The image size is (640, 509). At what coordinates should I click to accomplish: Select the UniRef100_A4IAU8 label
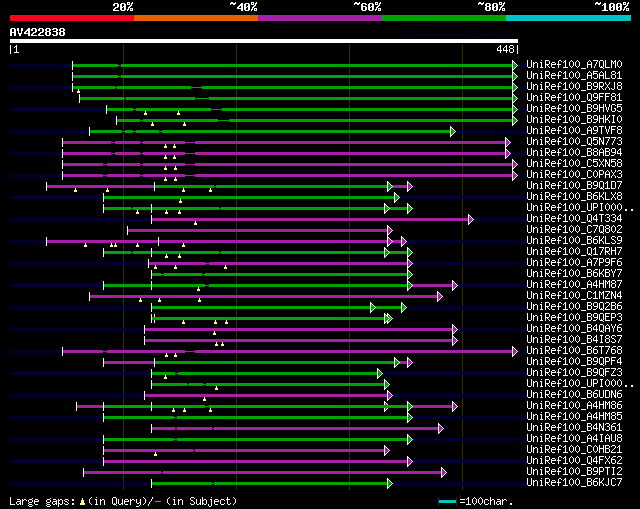click(574, 439)
